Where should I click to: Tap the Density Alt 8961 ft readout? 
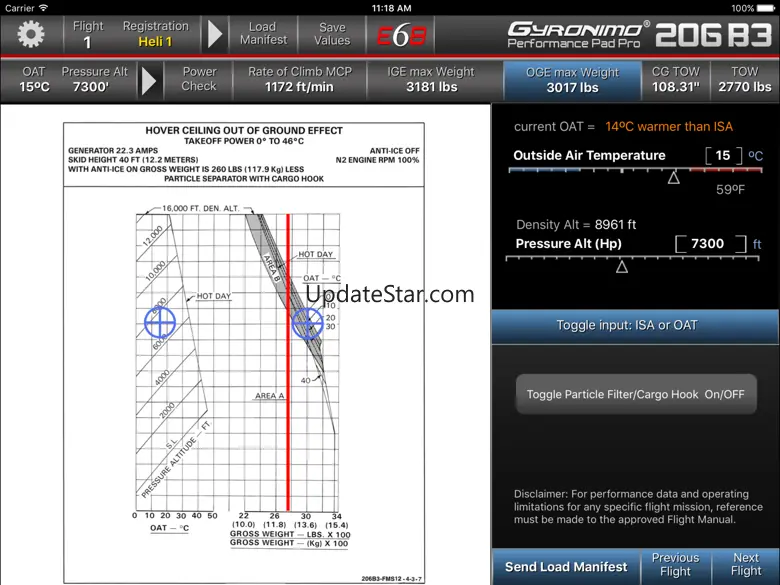click(x=576, y=225)
